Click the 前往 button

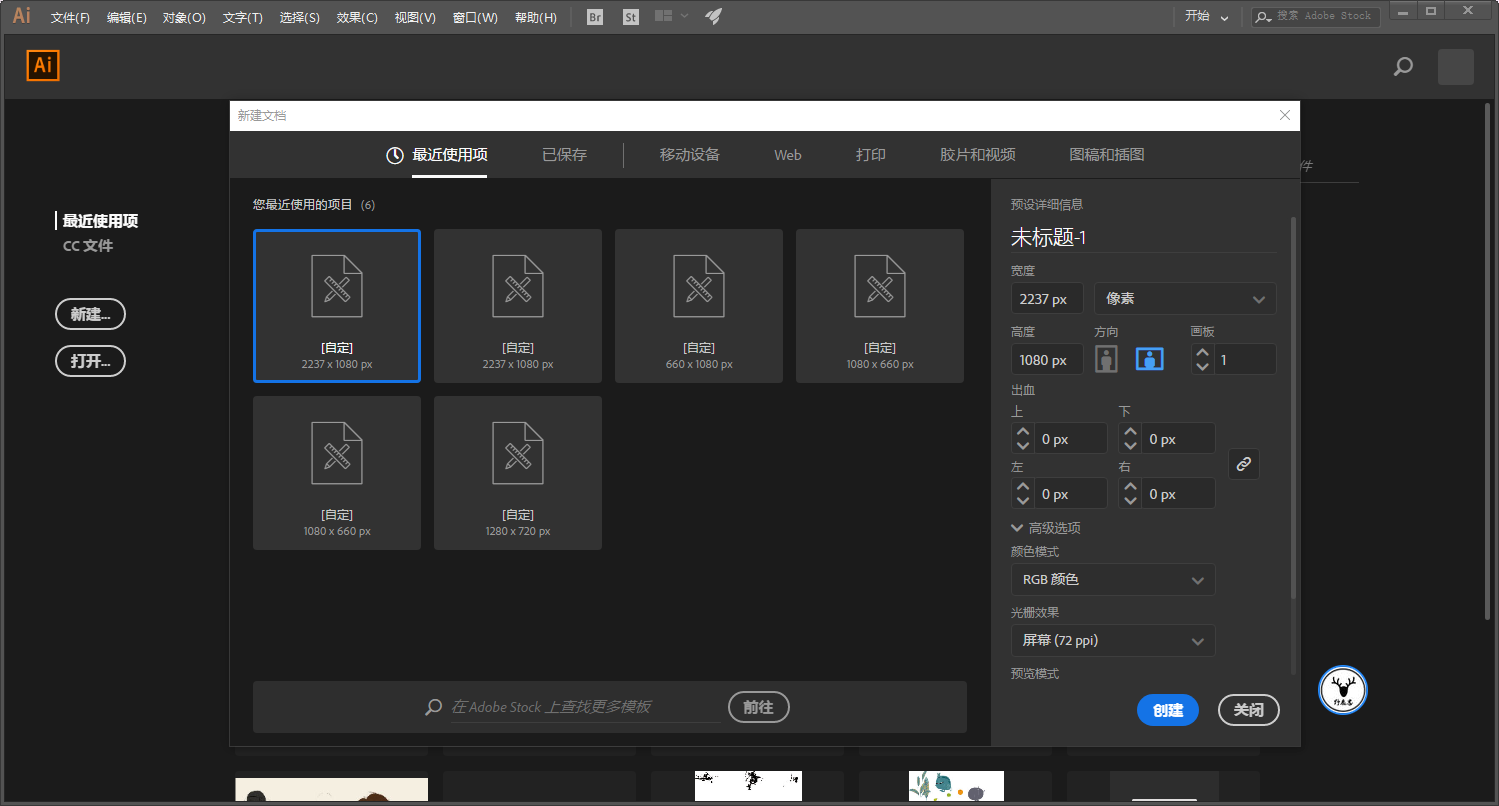pos(759,707)
